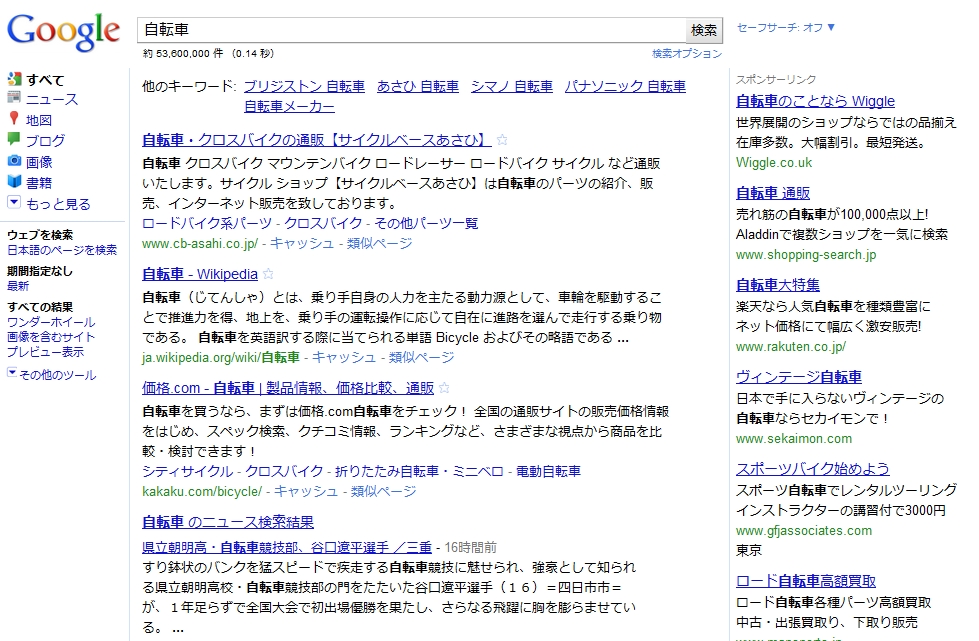Open news article 県立朝明高・自転車競技部
The height and width of the screenshot is (641, 979).
(287, 547)
